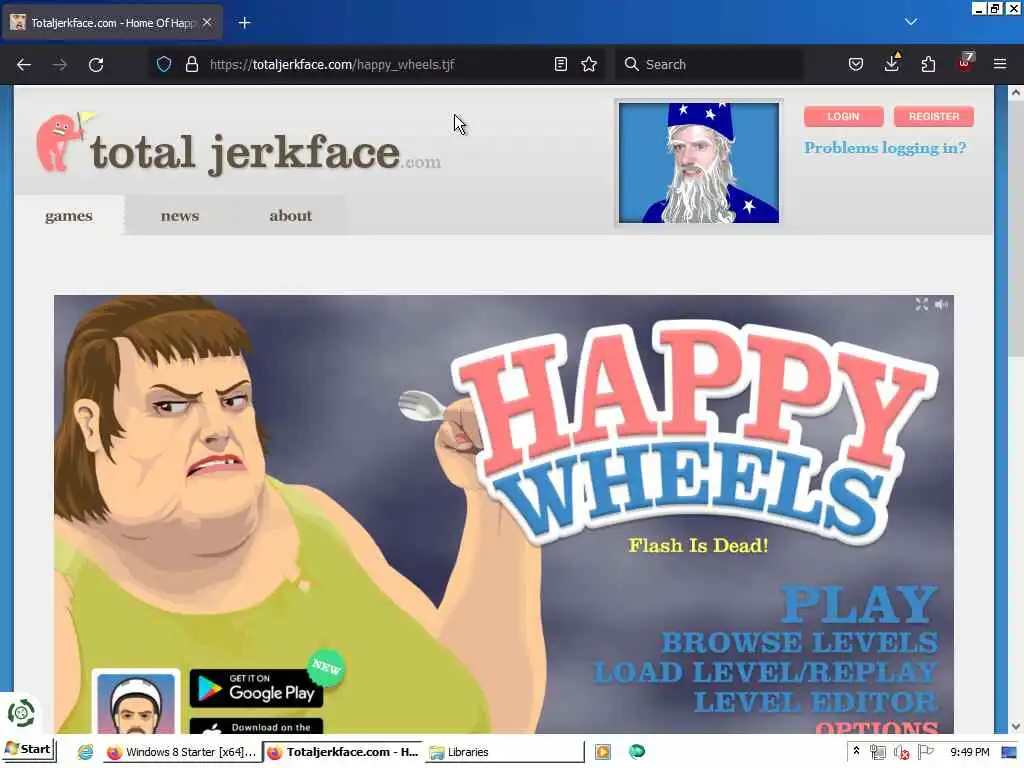Bookmark this page with the star
This screenshot has width=1024, height=768.
(x=589, y=64)
